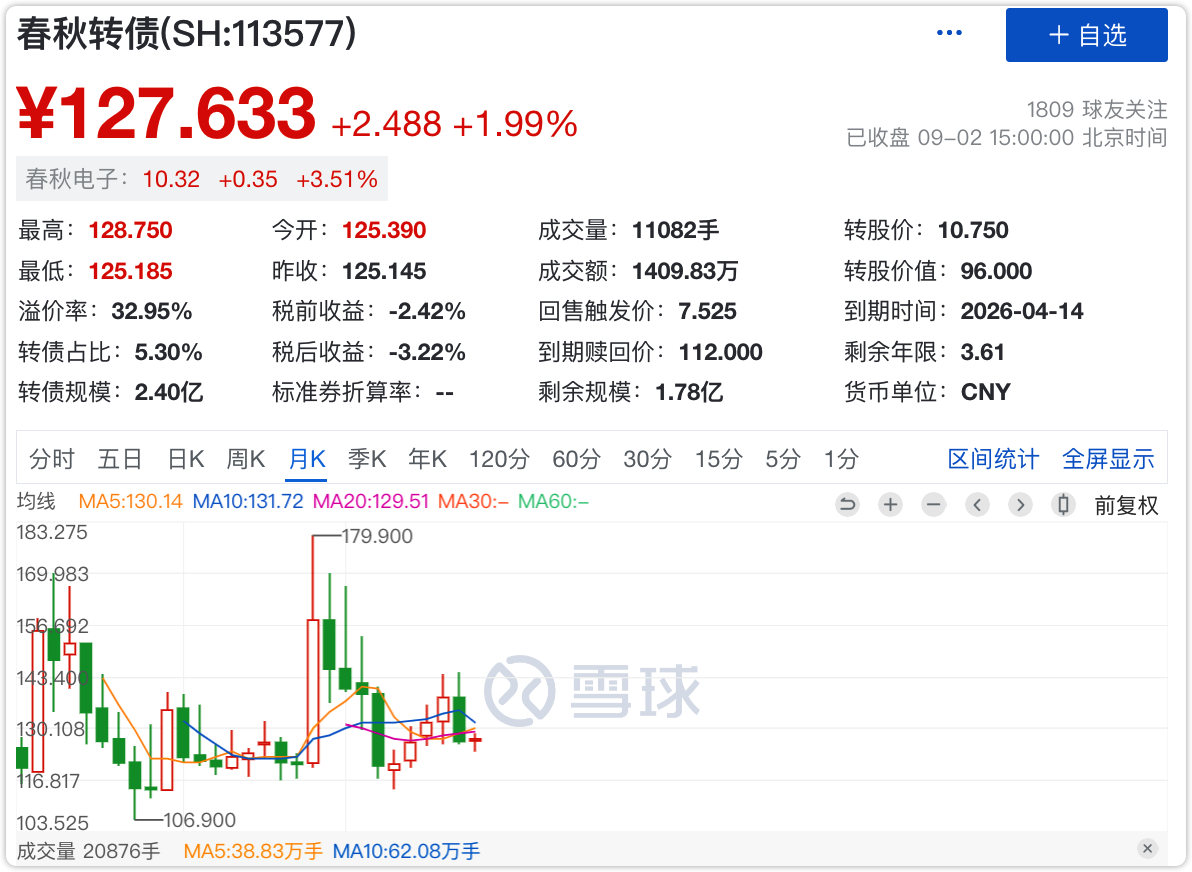
Task: Click the 成交额 value 1409.83万
Action: (x=685, y=271)
